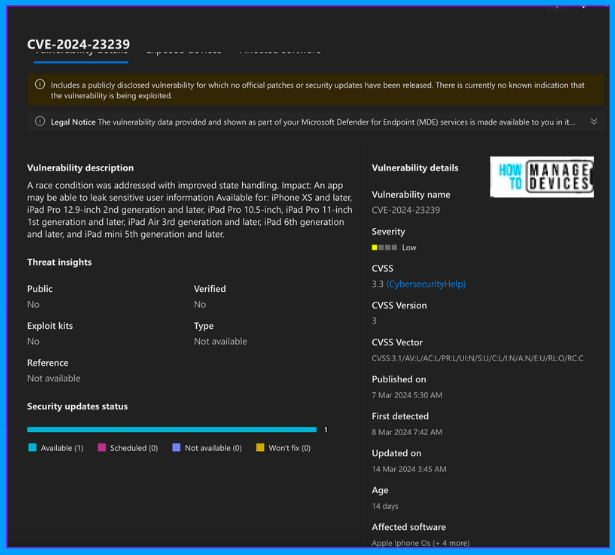Click the 'Scheduled (0)' legend label text

click(134, 448)
